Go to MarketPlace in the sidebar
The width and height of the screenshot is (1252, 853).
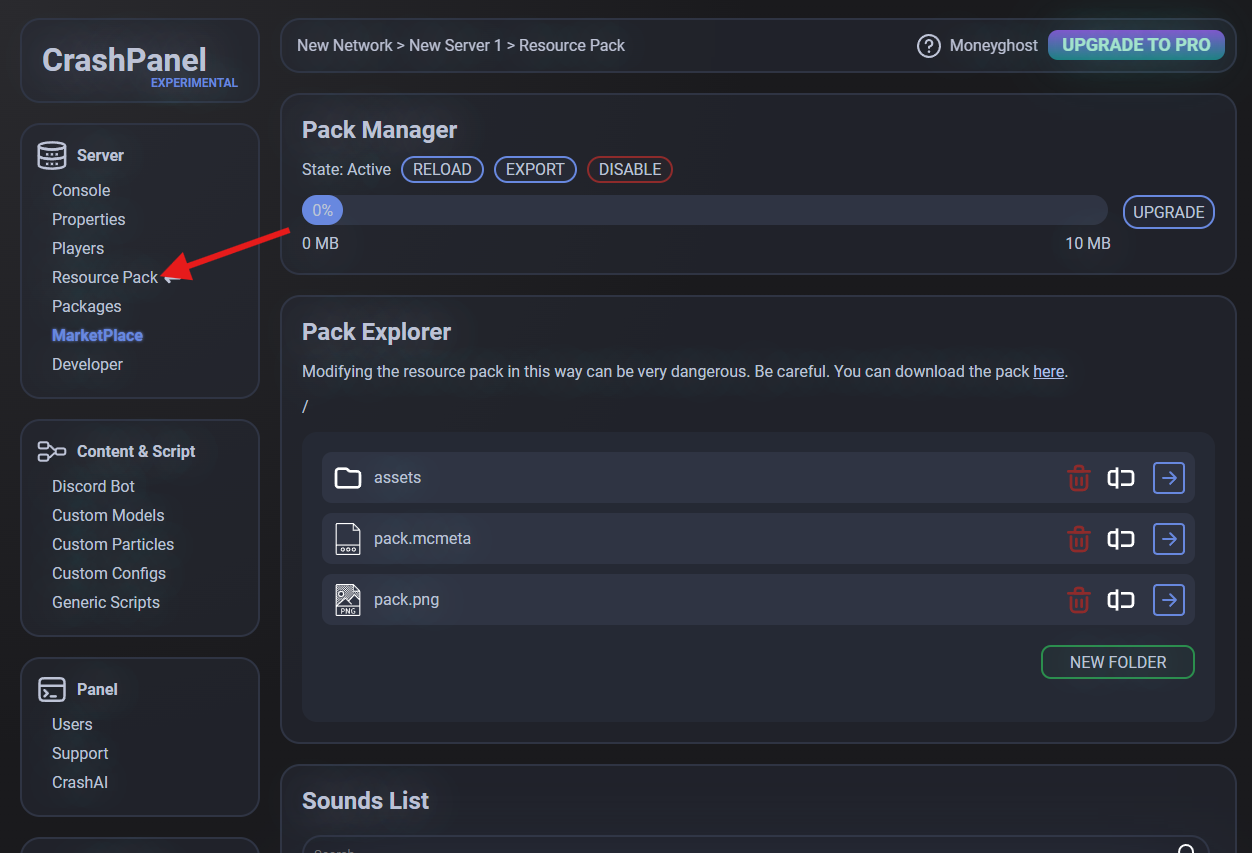coord(97,335)
